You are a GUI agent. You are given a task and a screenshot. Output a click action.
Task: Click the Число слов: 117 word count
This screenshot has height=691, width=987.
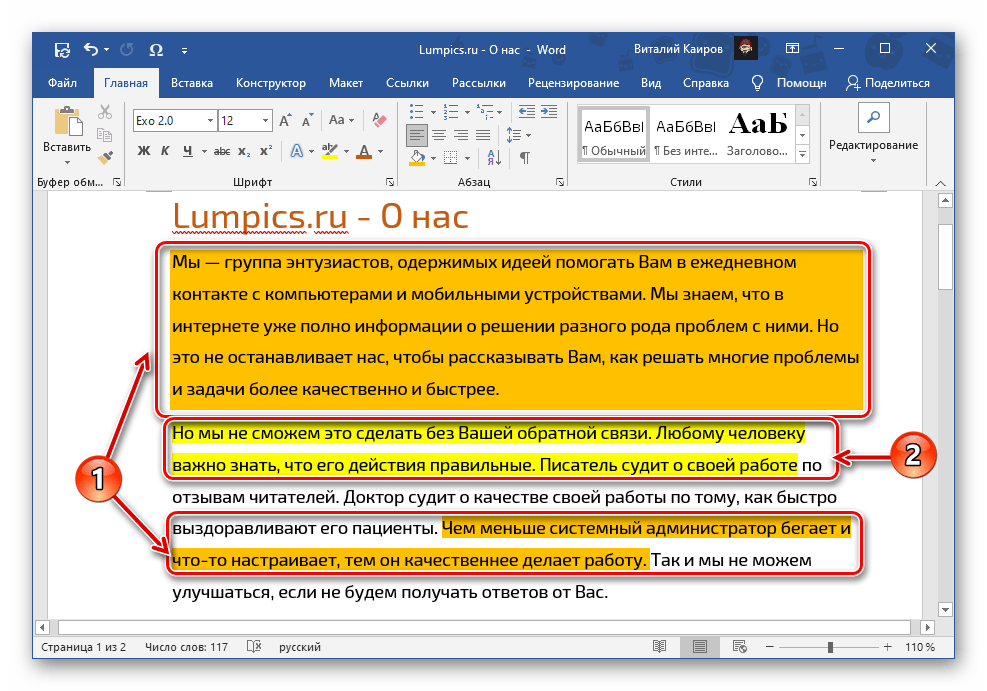pos(187,648)
